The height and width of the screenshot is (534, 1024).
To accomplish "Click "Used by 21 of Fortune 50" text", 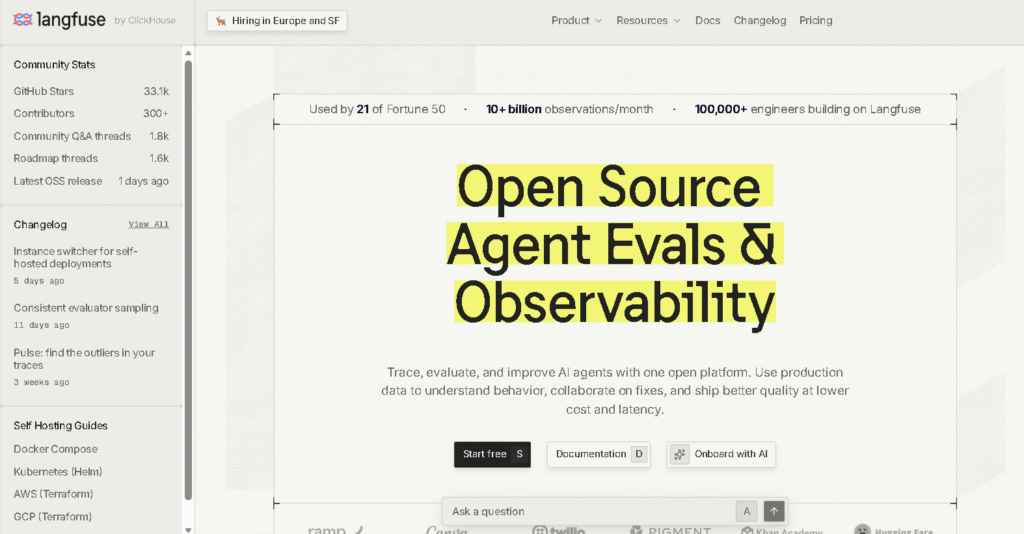I will coord(377,109).
